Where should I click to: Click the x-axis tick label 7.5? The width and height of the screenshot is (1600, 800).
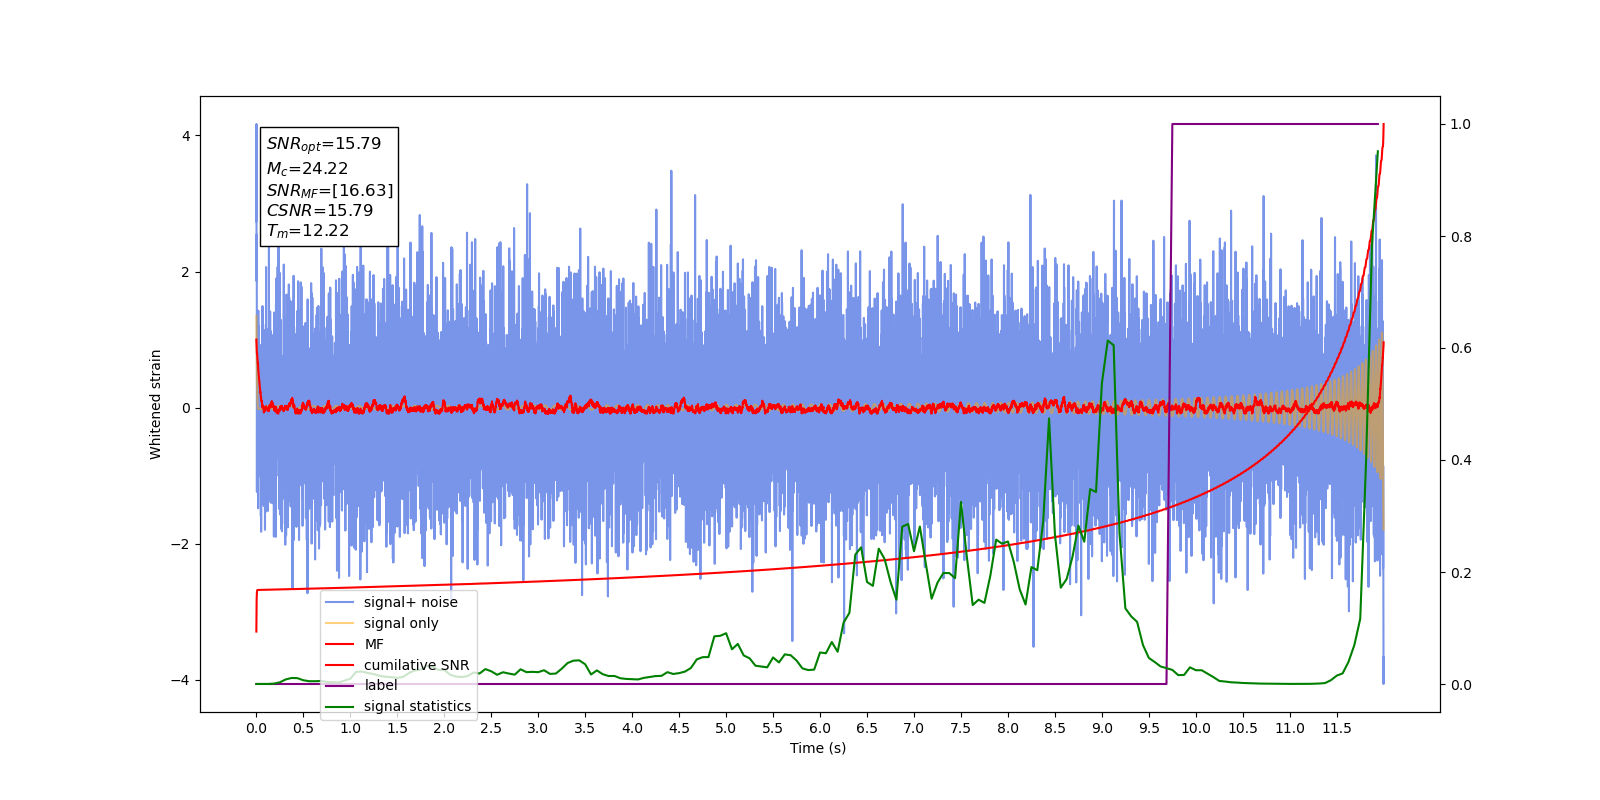tap(961, 728)
